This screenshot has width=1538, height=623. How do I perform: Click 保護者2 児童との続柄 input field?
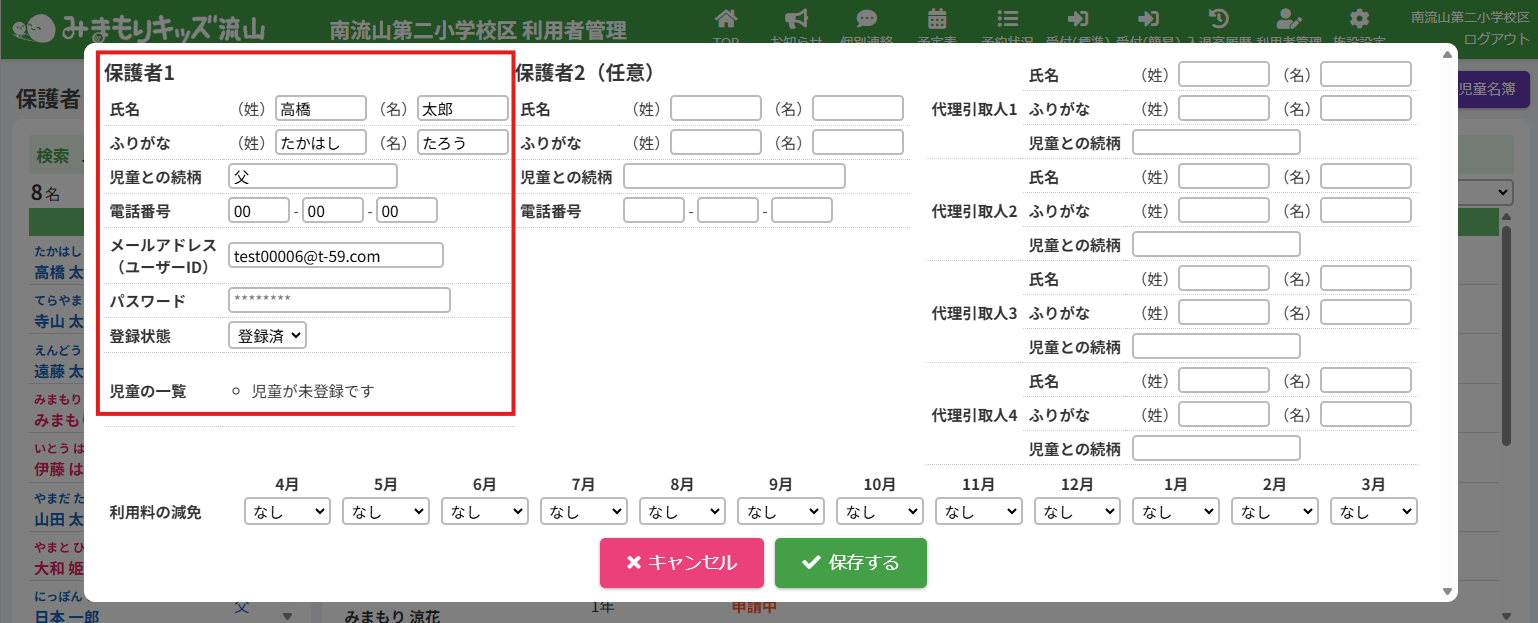point(734,177)
